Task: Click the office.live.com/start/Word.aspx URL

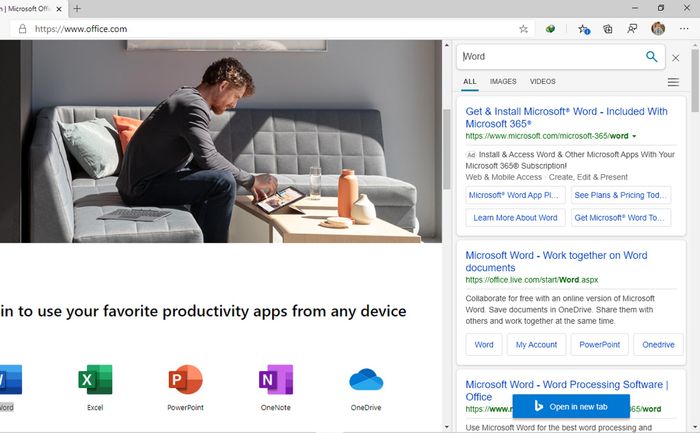Action: point(532,280)
